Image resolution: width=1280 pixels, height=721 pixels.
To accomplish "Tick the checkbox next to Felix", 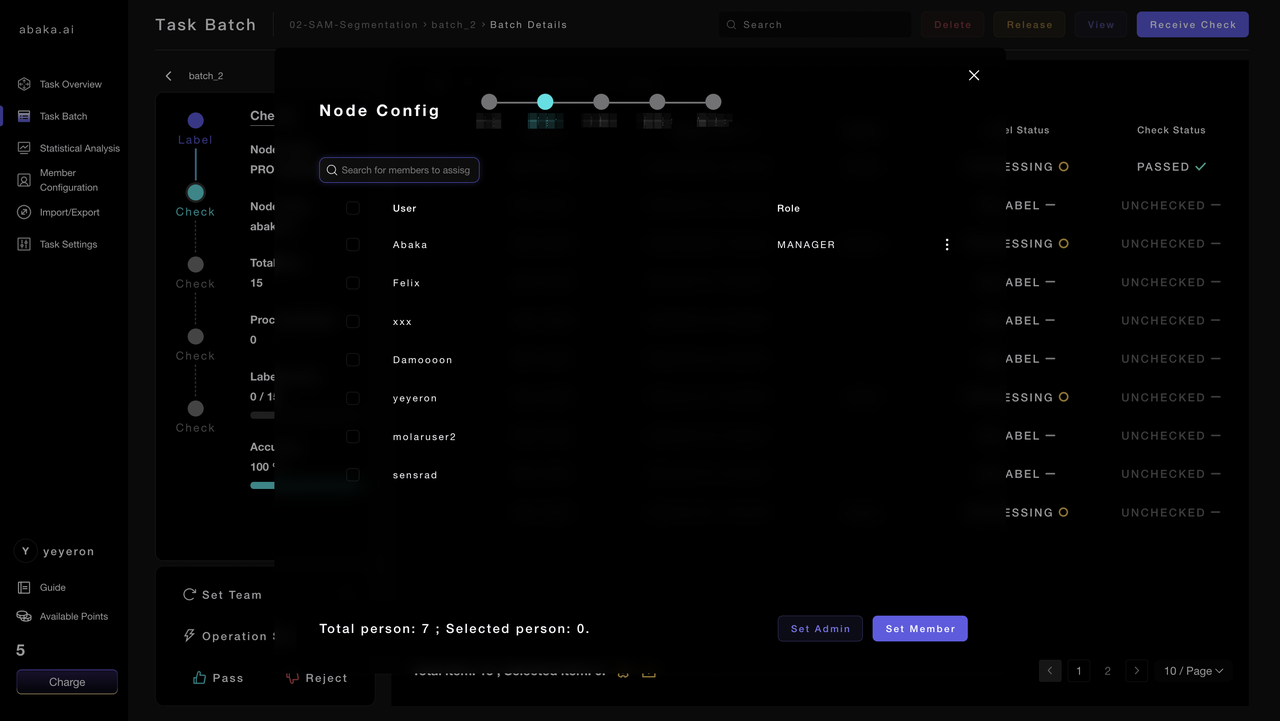I will point(353,283).
